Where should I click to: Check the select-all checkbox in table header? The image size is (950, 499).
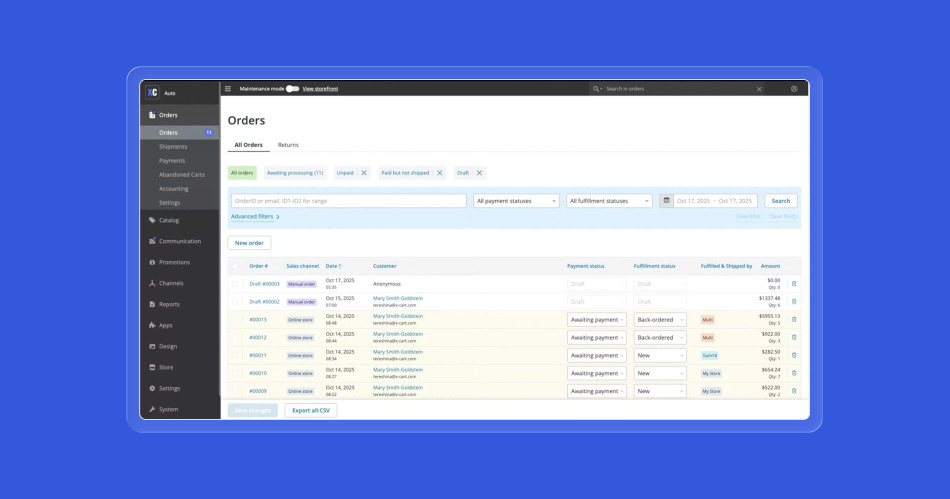(236, 266)
